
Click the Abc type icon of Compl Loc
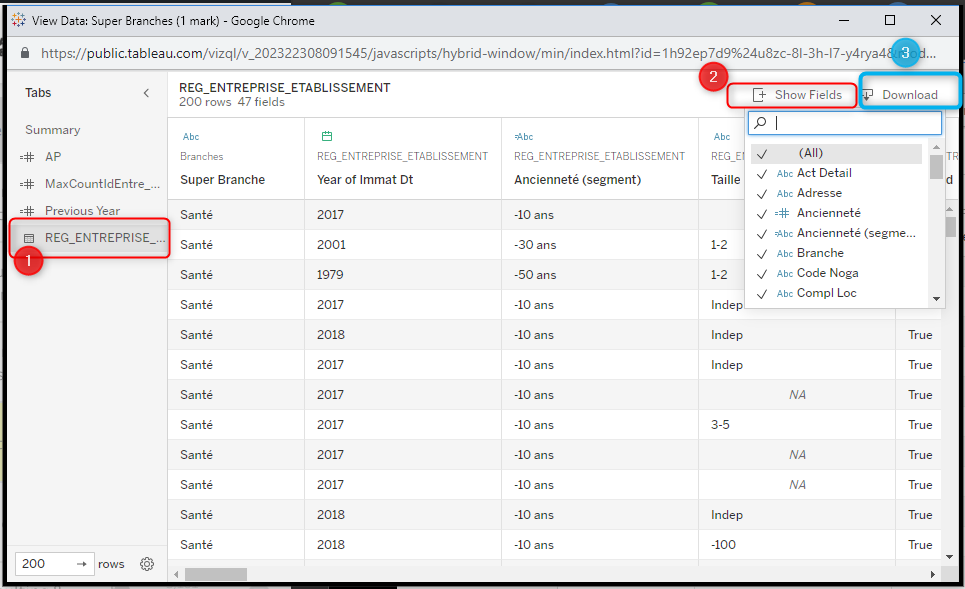coord(785,294)
